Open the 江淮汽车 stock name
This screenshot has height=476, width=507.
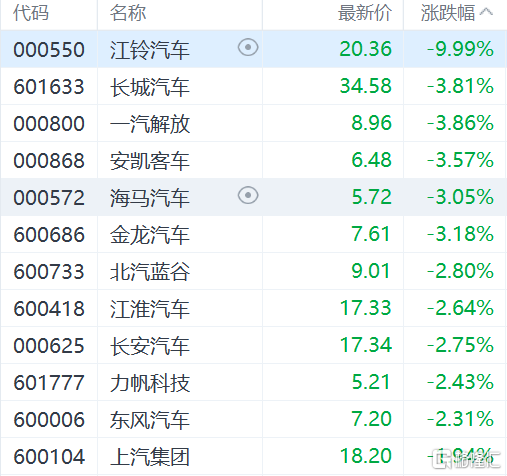(x=150, y=309)
